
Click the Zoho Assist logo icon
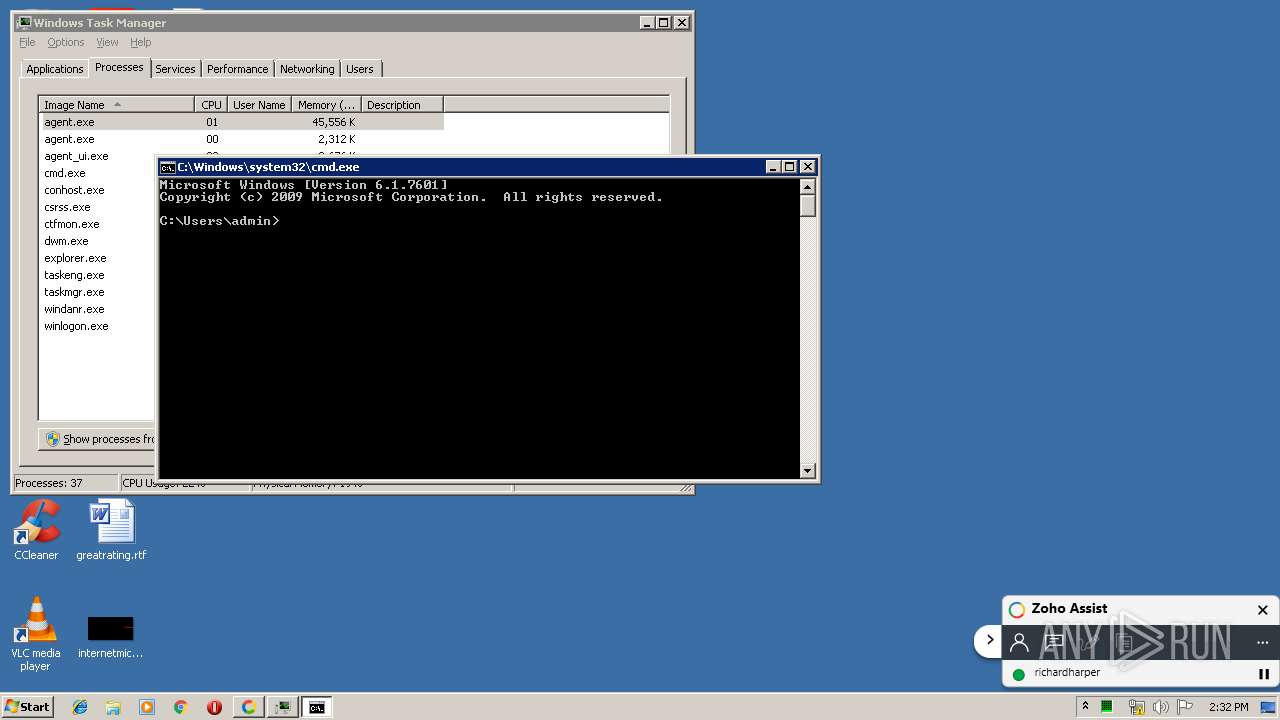pyautogui.click(x=1017, y=610)
